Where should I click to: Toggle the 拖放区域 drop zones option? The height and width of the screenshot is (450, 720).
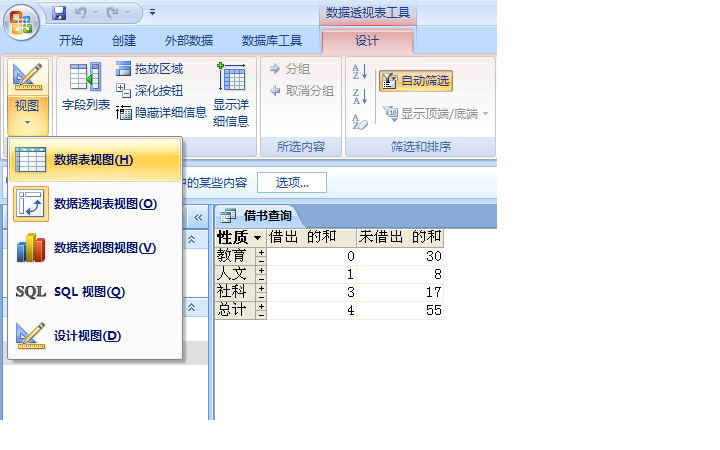pos(150,68)
